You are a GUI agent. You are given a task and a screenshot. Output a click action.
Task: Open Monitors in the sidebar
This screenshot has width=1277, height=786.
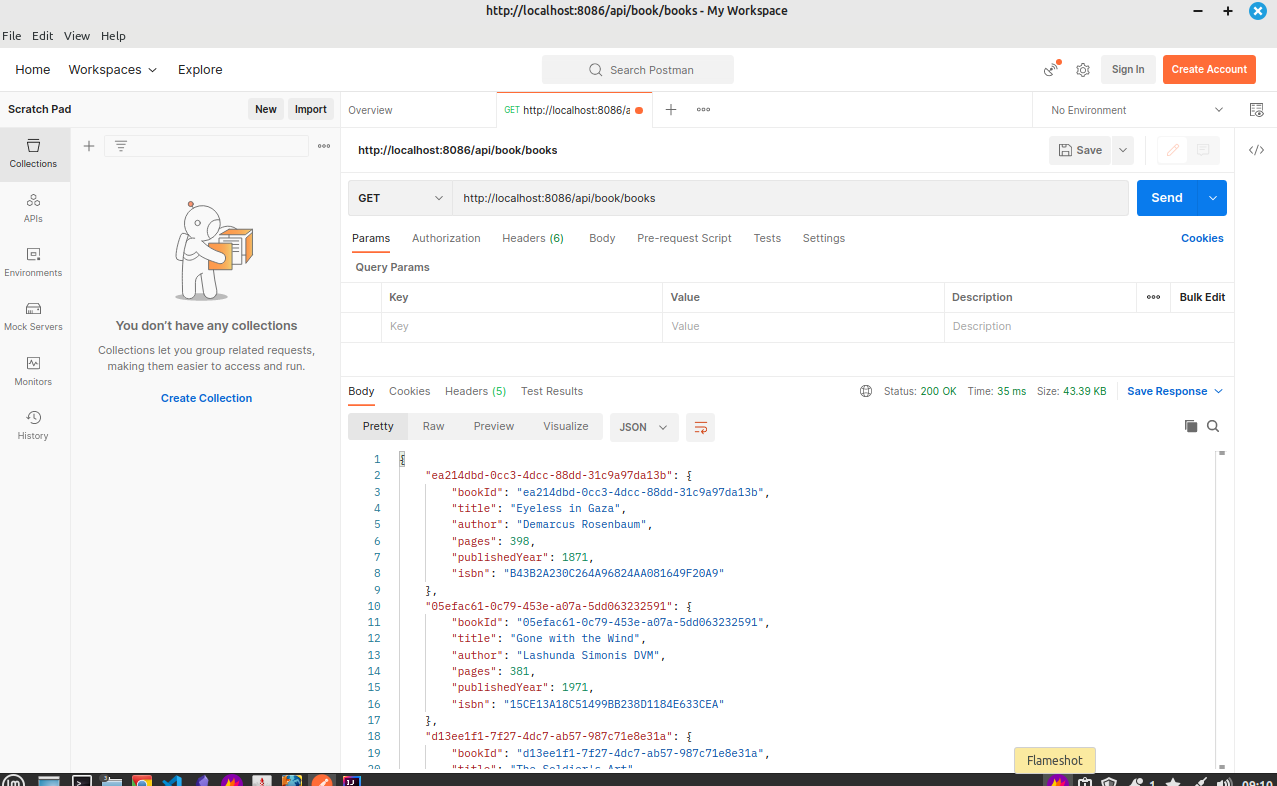coord(34,372)
